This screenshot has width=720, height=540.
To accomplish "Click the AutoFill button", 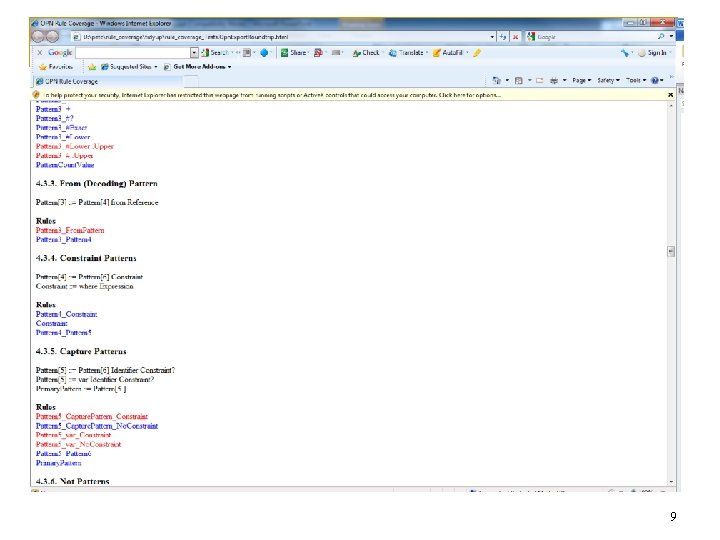I will point(448,53).
